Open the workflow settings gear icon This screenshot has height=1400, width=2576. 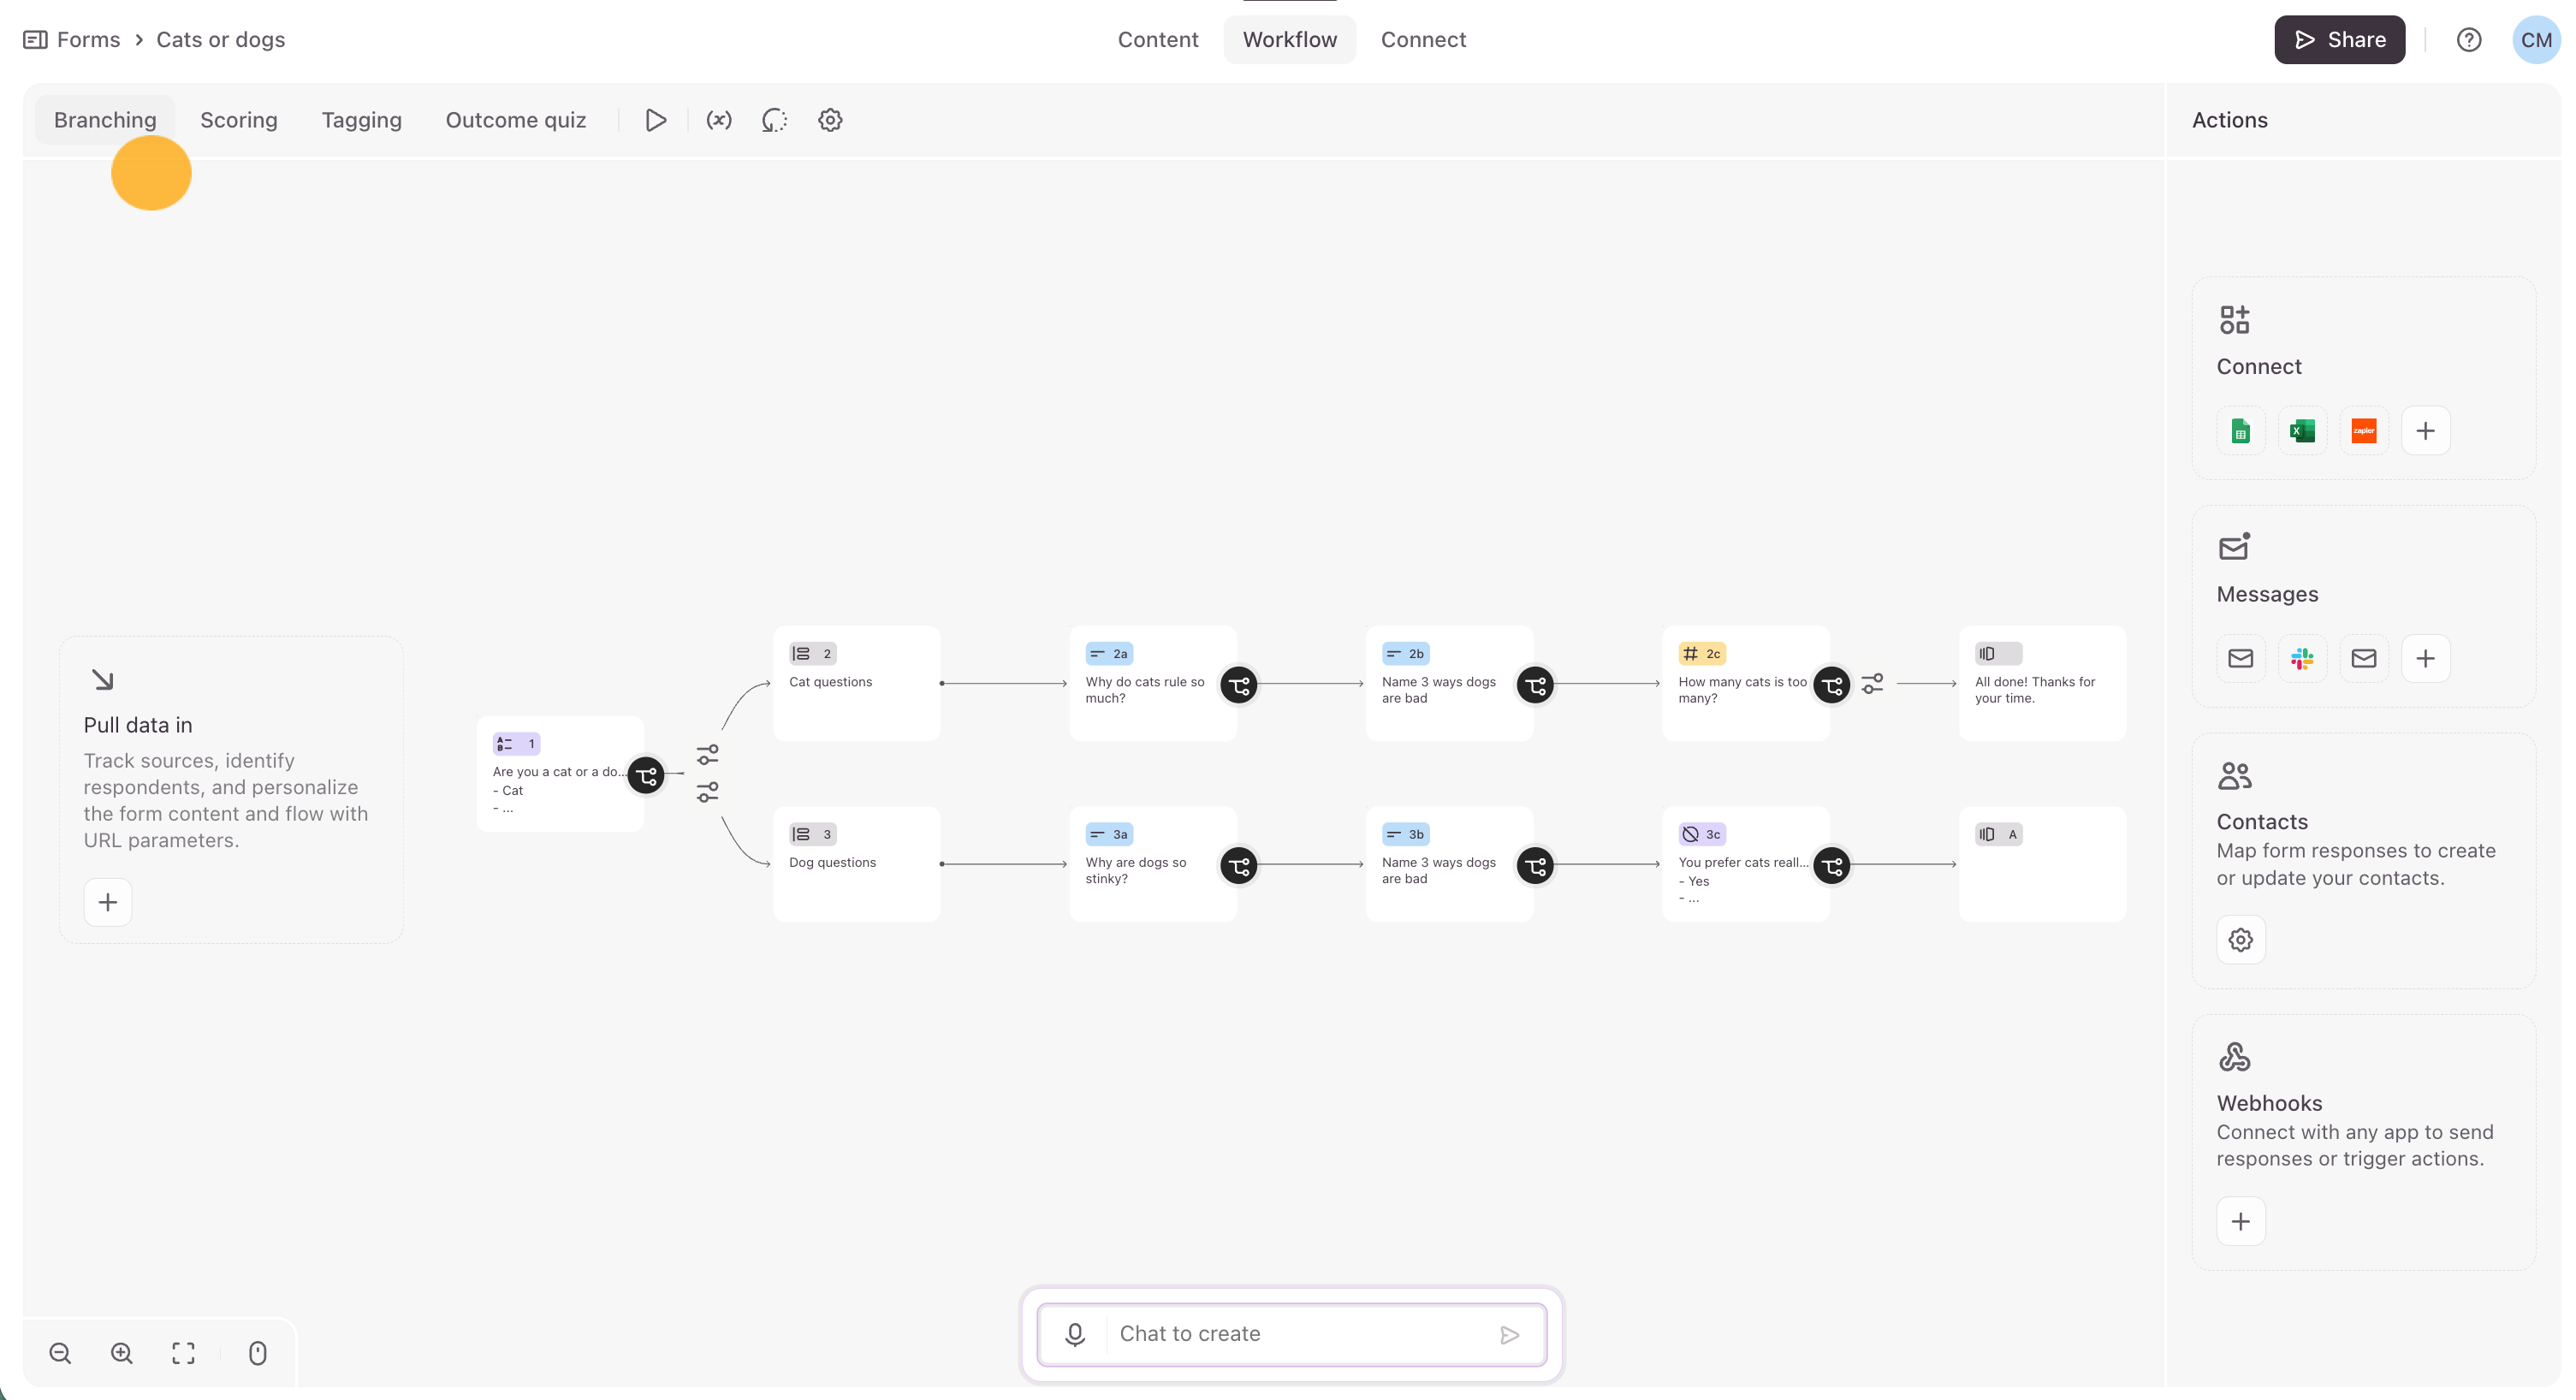point(830,120)
